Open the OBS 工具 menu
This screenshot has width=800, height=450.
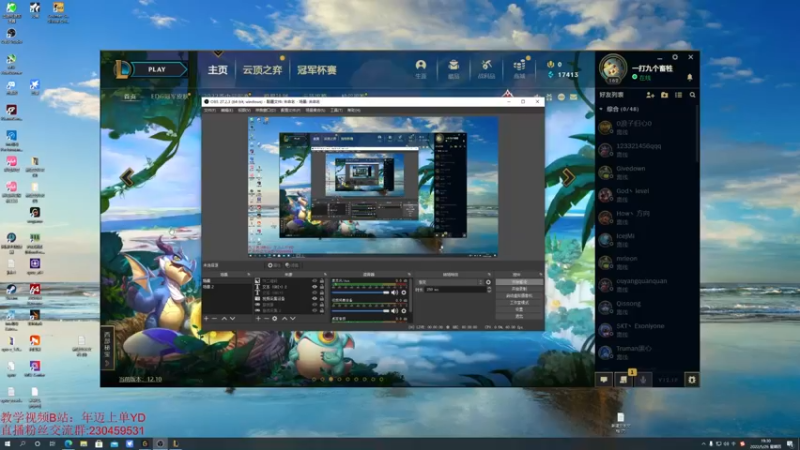pos(336,110)
